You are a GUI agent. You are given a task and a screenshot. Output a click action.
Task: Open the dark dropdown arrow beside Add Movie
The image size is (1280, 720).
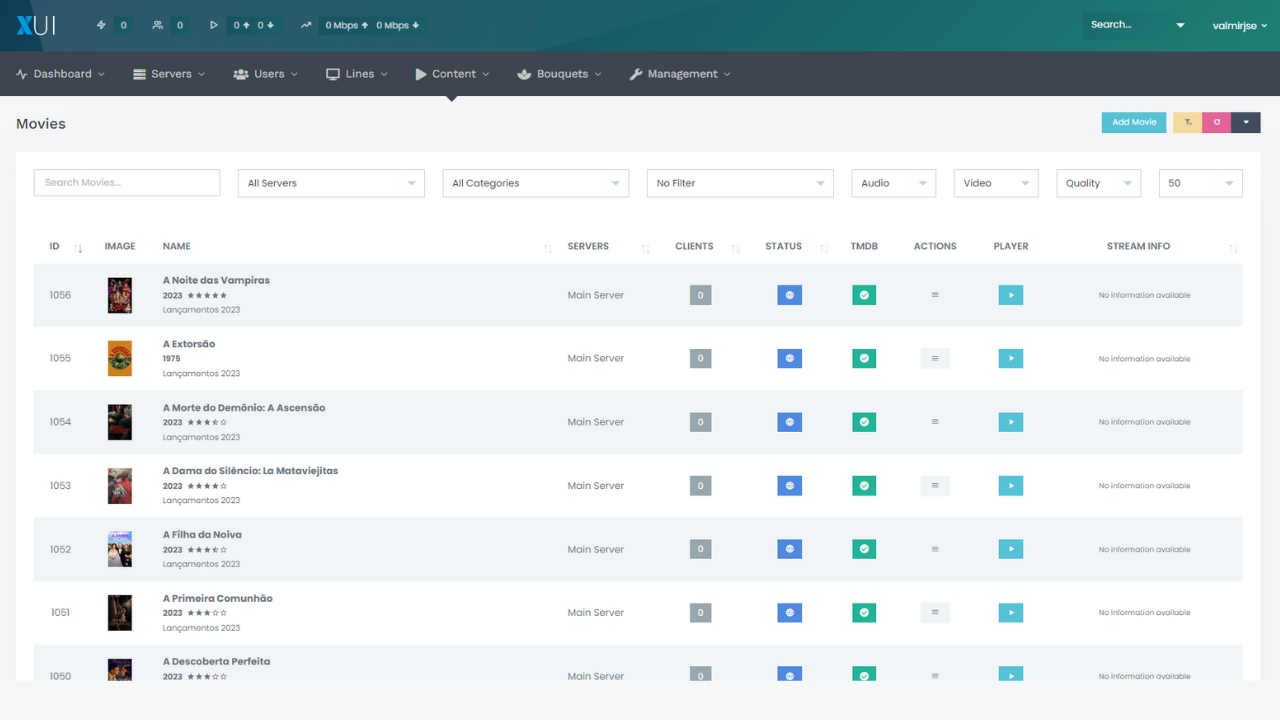1246,122
